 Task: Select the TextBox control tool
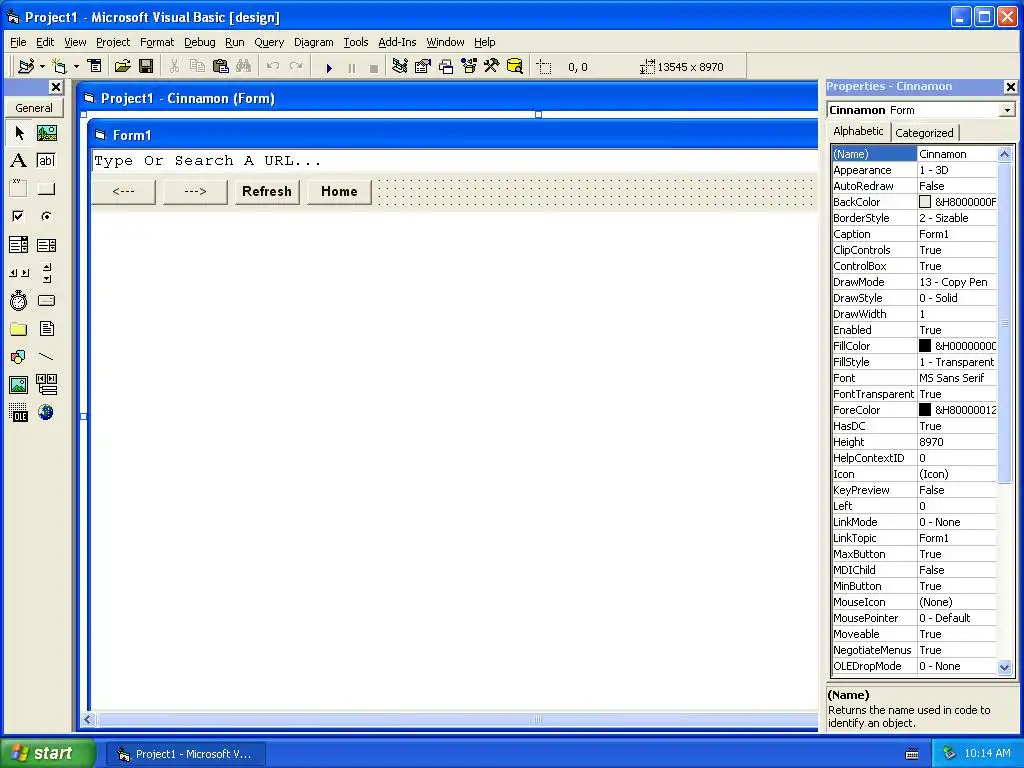(x=46, y=161)
